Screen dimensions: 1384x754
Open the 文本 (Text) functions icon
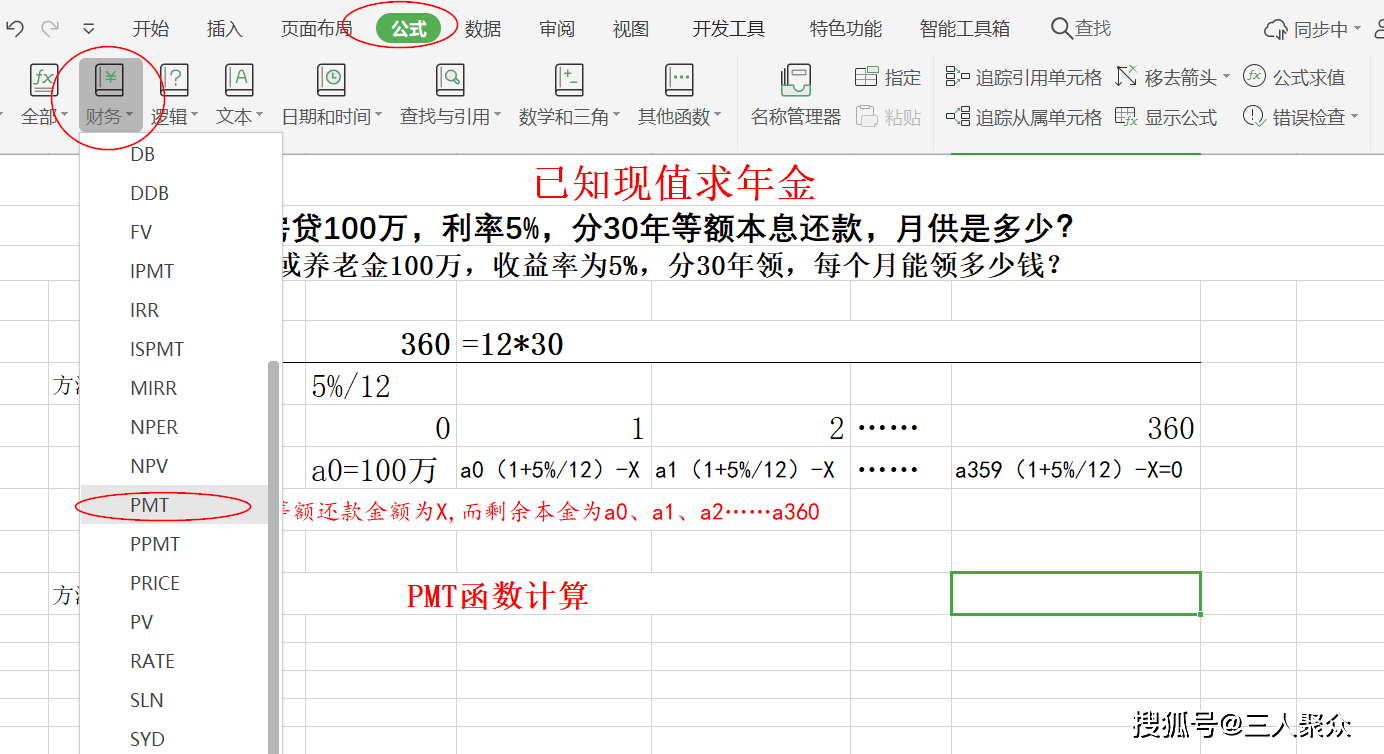239,80
